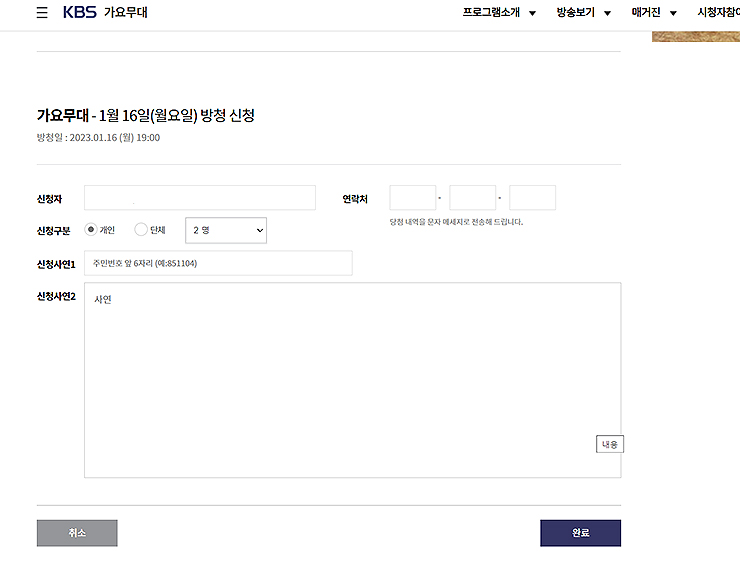This screenshot has height=565, width=740.
Task: Click the middle 연락처 phone field
Action: click(472, 198)
